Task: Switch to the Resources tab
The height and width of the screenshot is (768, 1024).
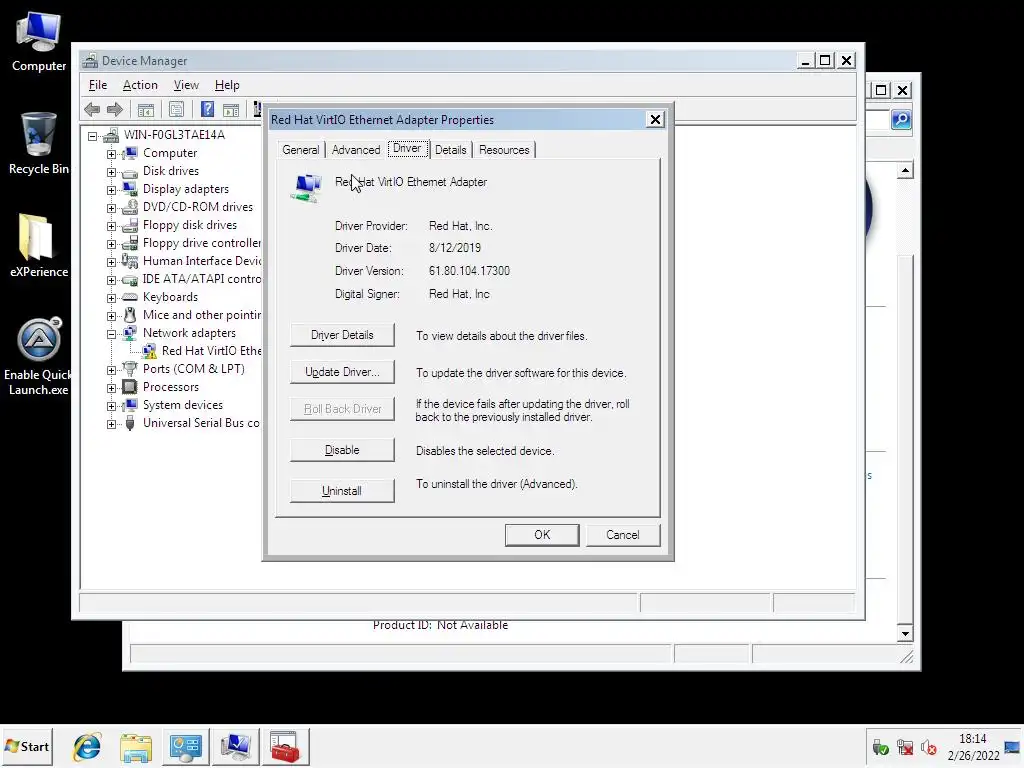Action: [504, 150]
